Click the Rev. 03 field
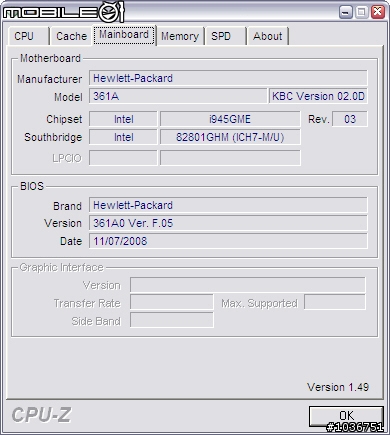Screen dimensions: 390x435 (350, 119)
